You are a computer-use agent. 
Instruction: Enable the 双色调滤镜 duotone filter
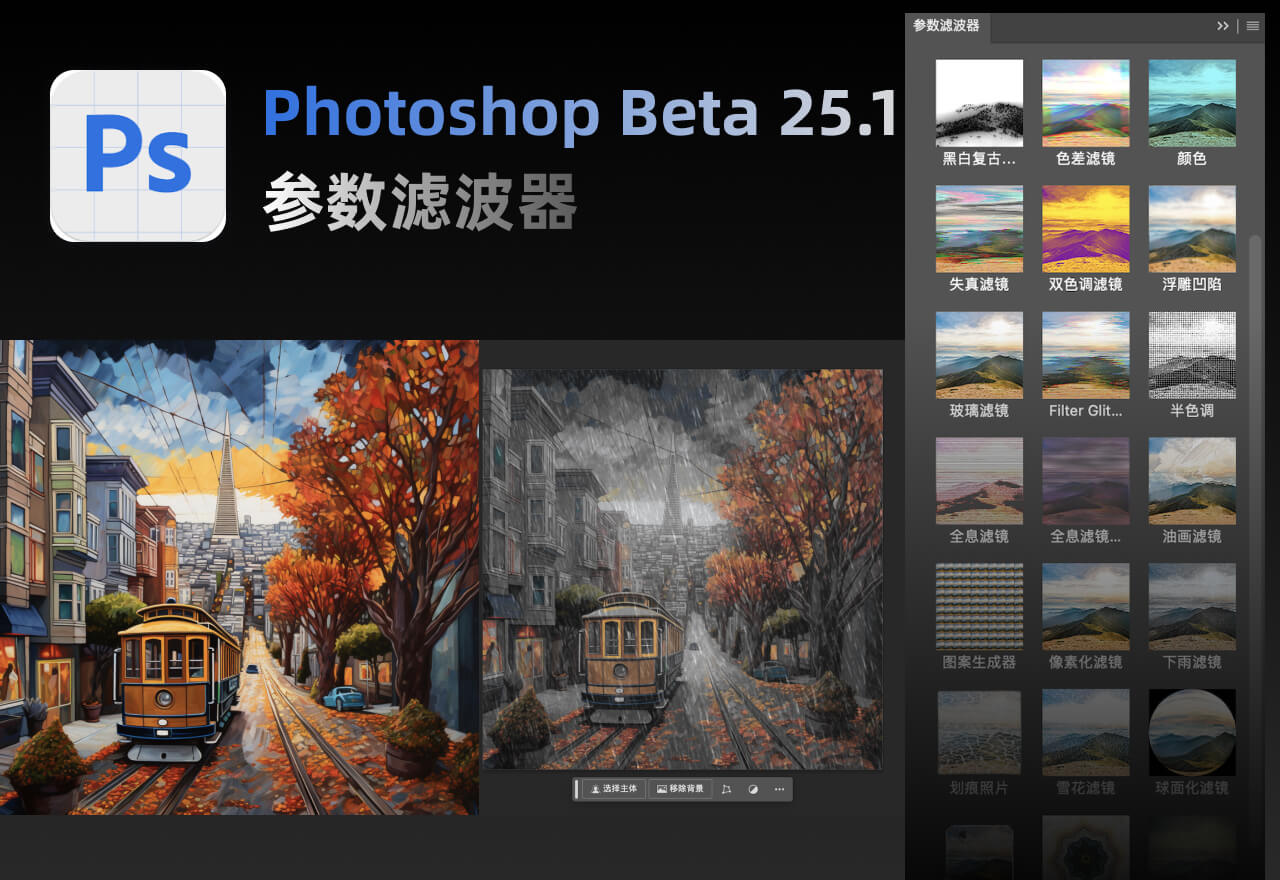1086,229
